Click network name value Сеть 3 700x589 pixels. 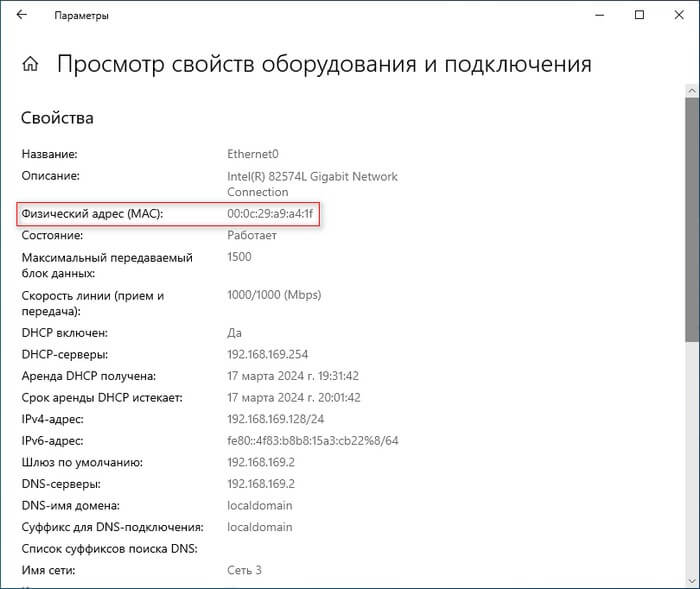[244, 570]
